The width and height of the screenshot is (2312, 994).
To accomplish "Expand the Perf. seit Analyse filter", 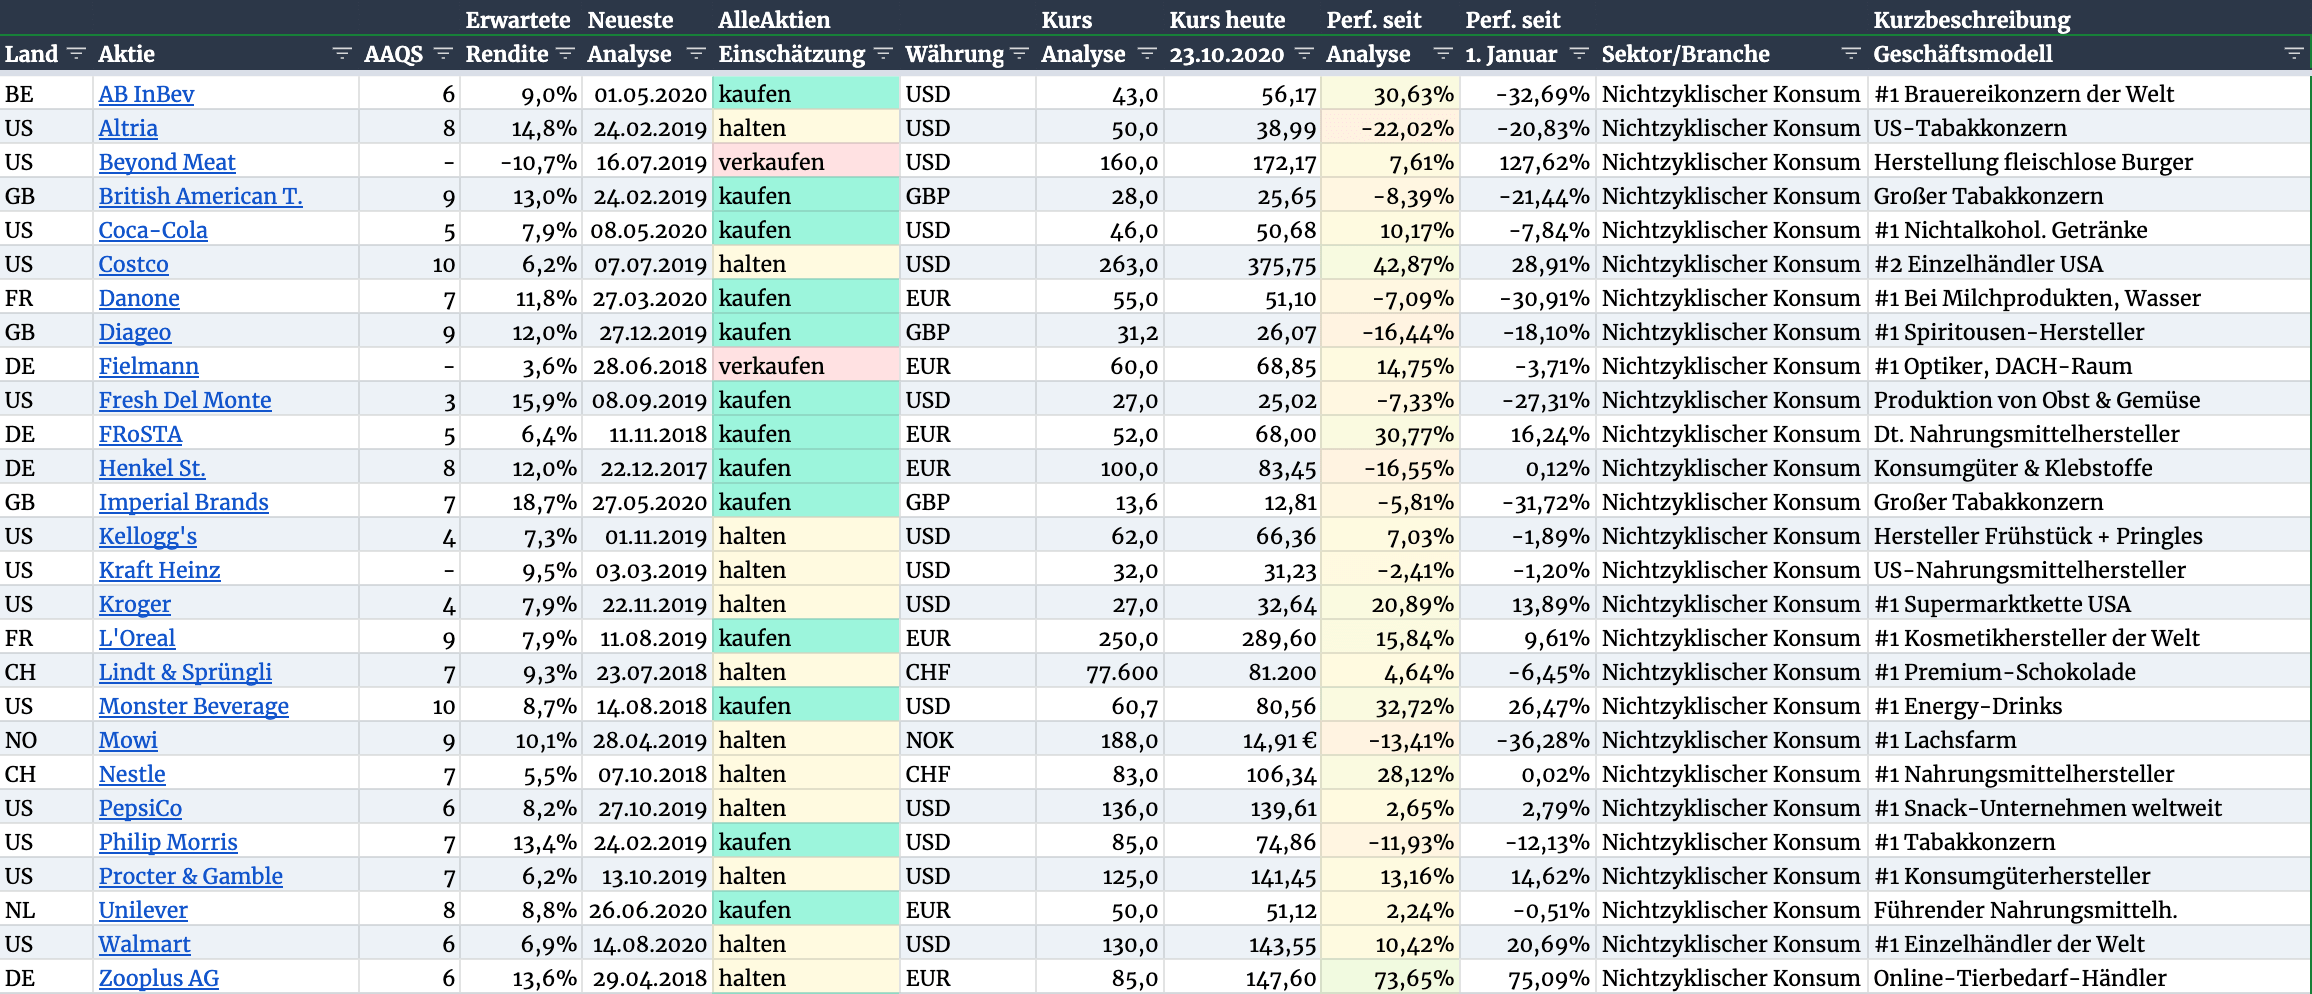I will click(x=1443, y=53).
